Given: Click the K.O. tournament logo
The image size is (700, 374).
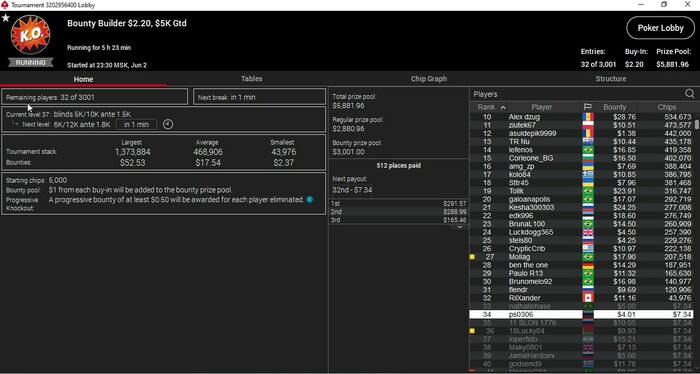Looking at the screenshot, I should (30, 35).
